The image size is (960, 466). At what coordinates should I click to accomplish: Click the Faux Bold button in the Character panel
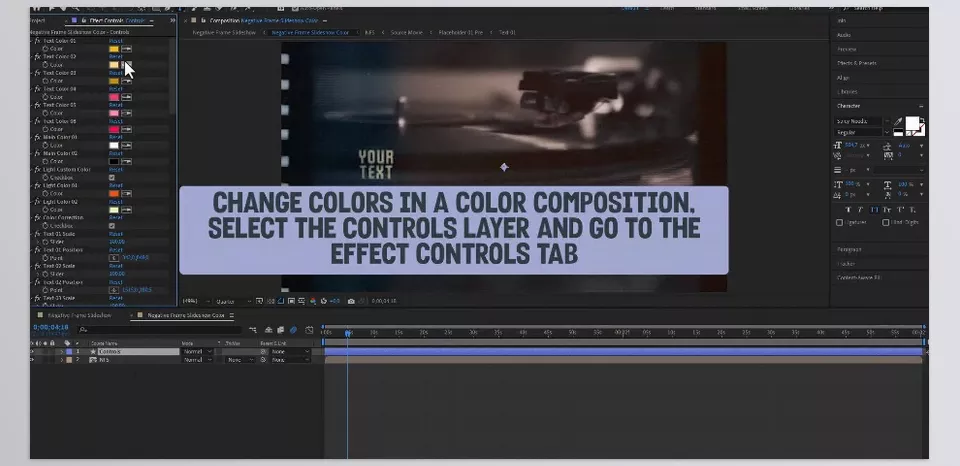pyautogui.click(x=848, y=209)
